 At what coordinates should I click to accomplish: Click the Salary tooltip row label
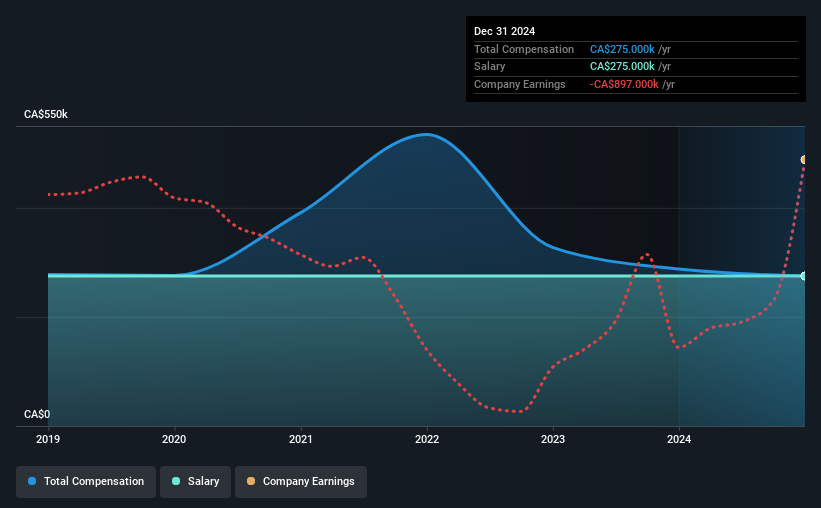pos(490,67)
